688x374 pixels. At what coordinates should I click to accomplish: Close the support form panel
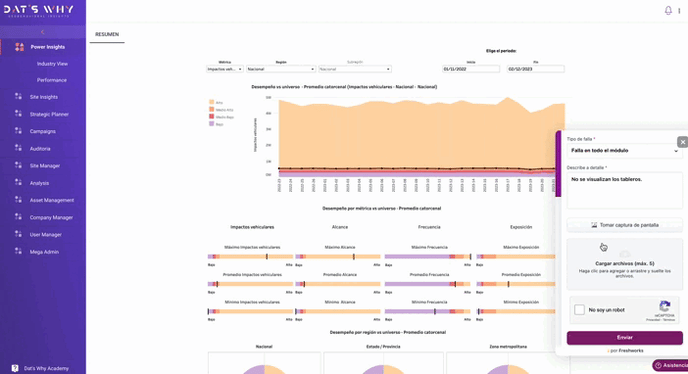pyautogui.click(x=682, y=142)
